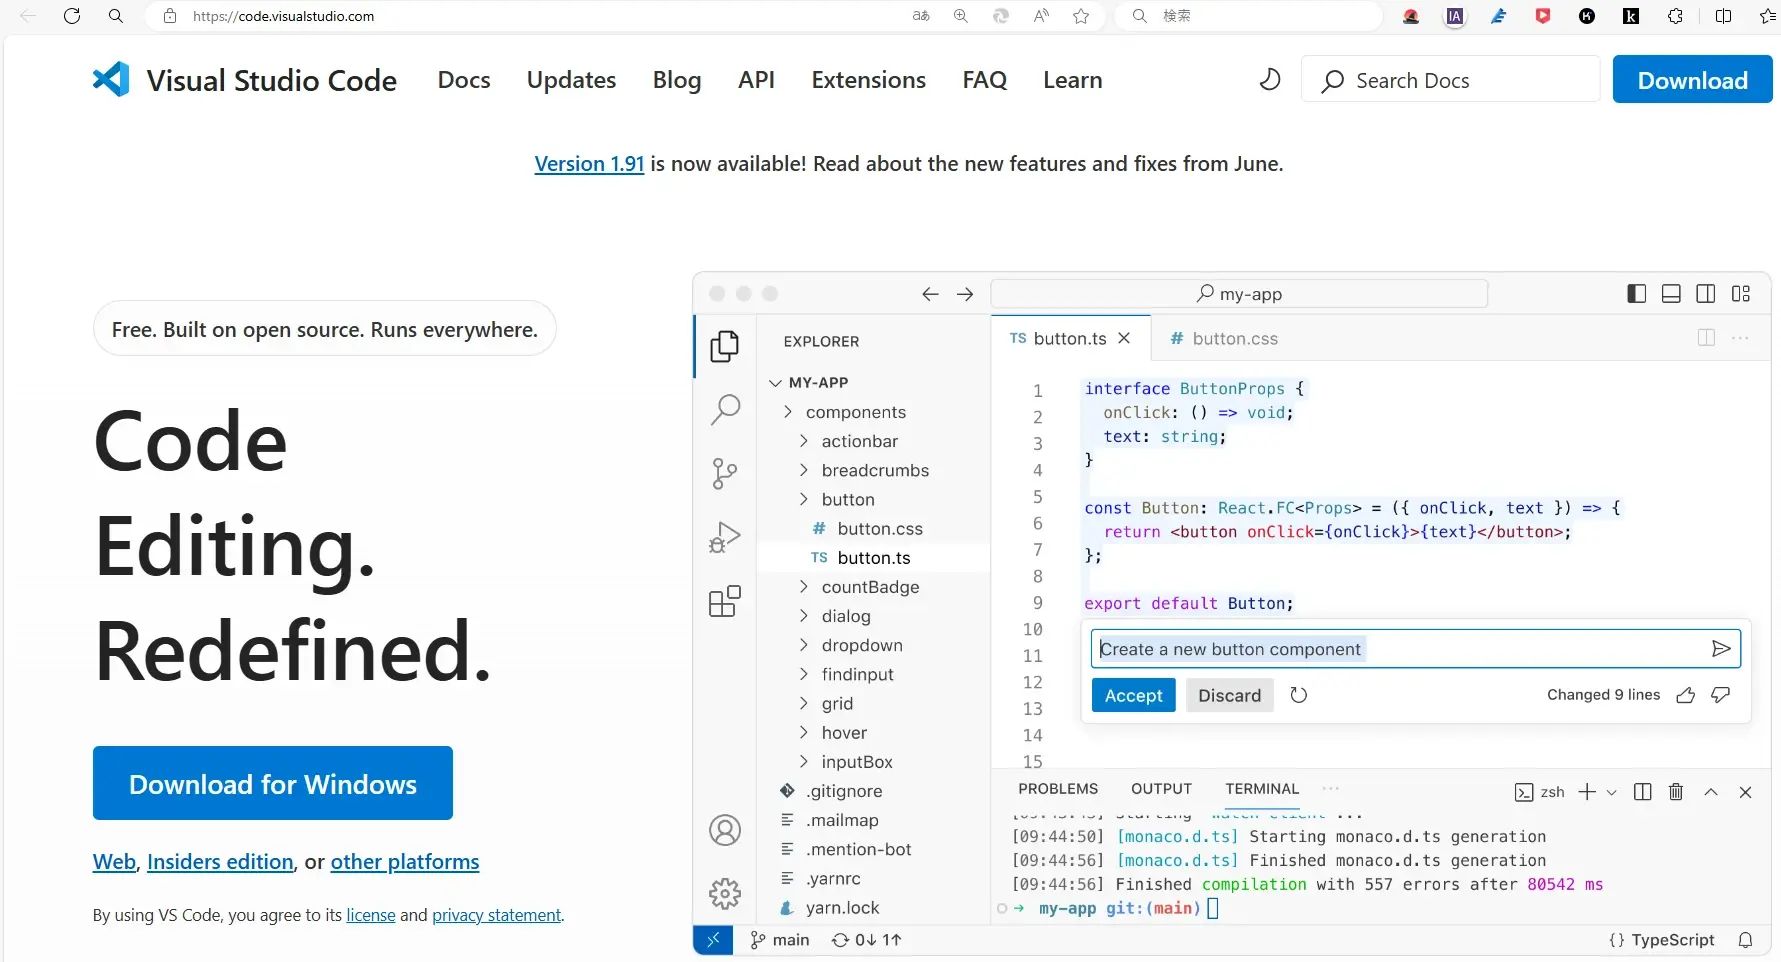Click the Accept button
This screenshot has width=1781, height=962.
point(1133,695)
